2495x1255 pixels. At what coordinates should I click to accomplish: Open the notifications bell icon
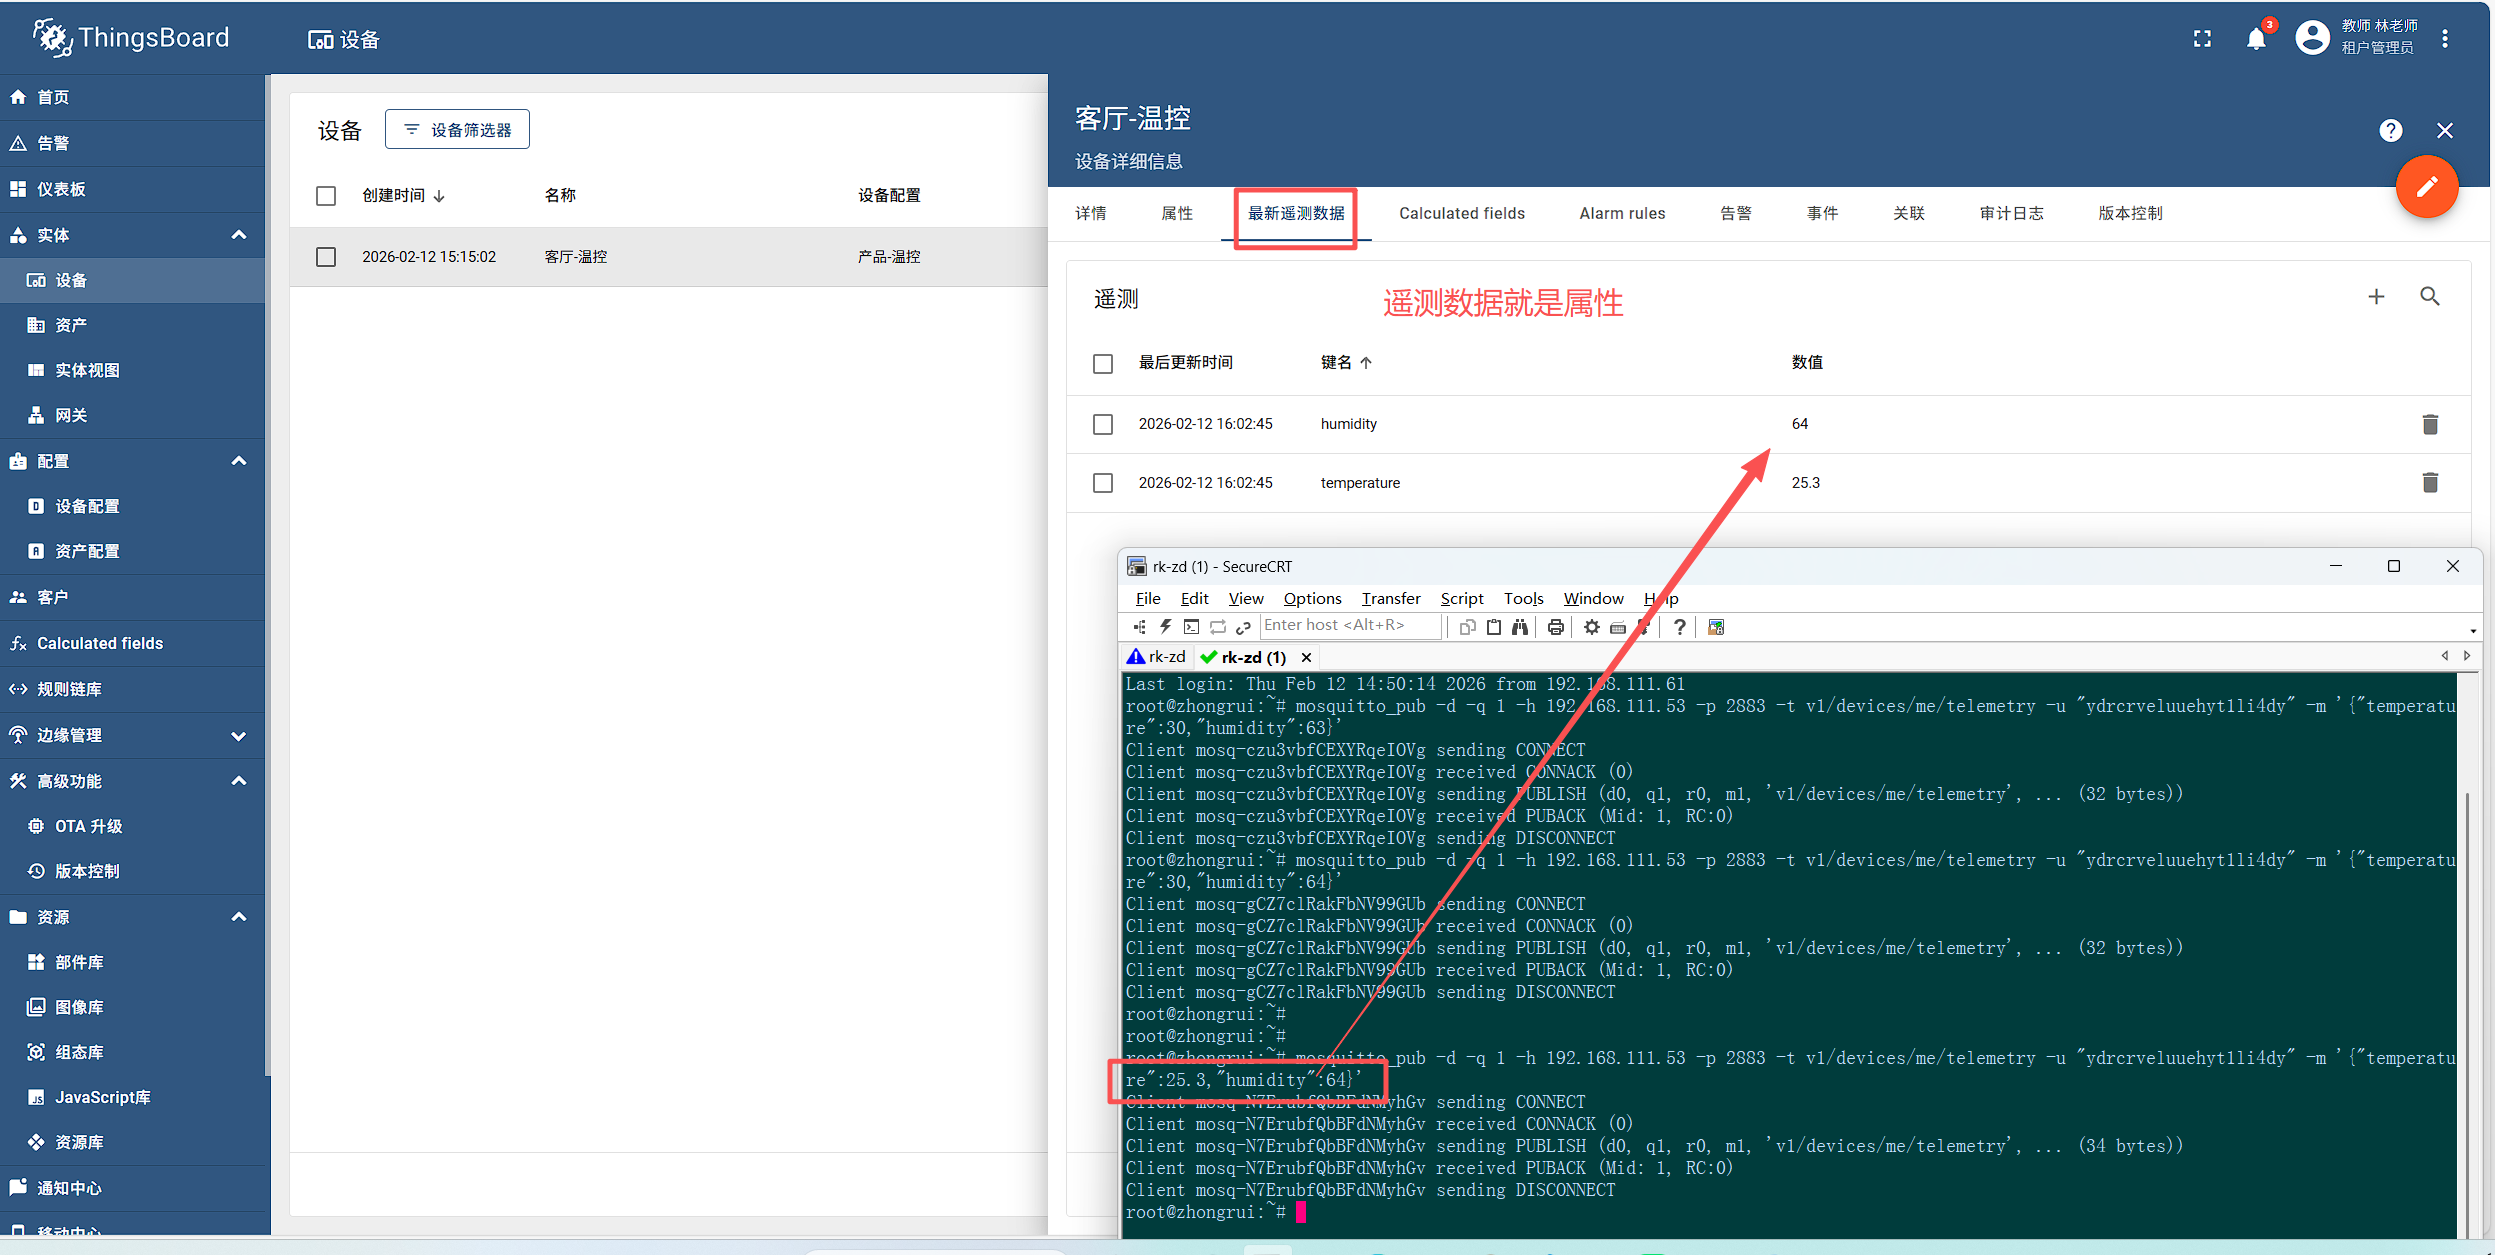2256,39
